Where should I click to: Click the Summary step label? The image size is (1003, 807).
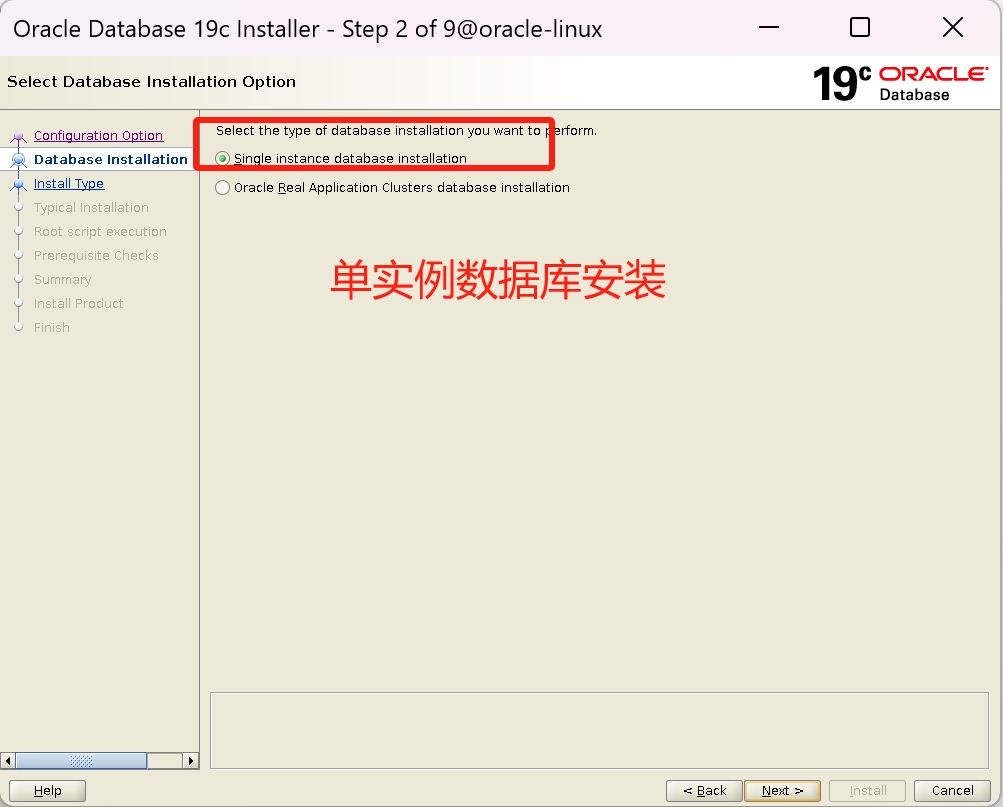(x=63, y=279)
